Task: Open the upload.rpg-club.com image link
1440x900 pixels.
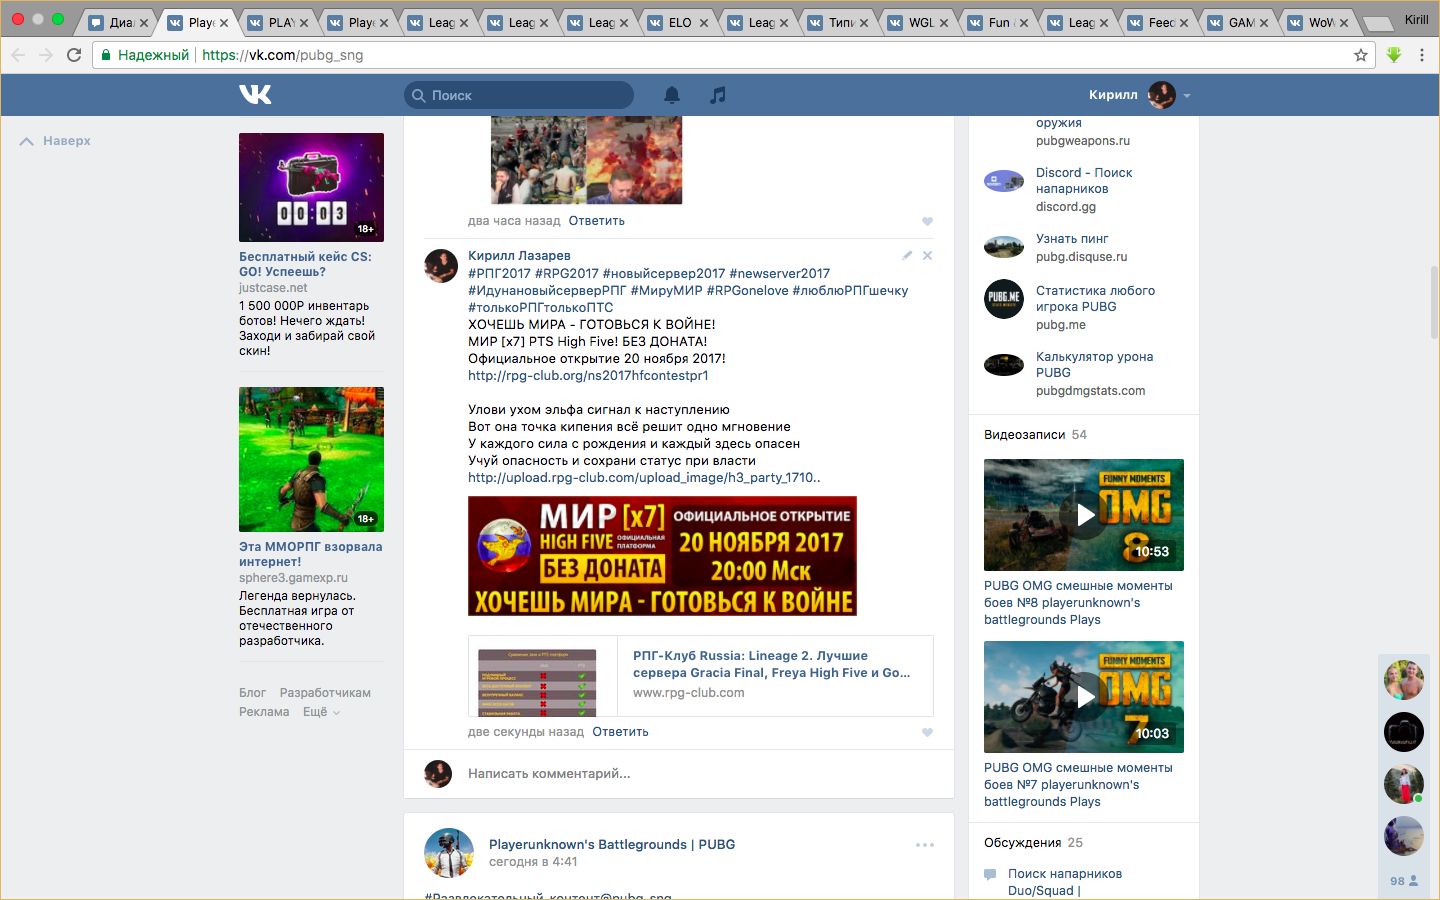Action: 644,477
